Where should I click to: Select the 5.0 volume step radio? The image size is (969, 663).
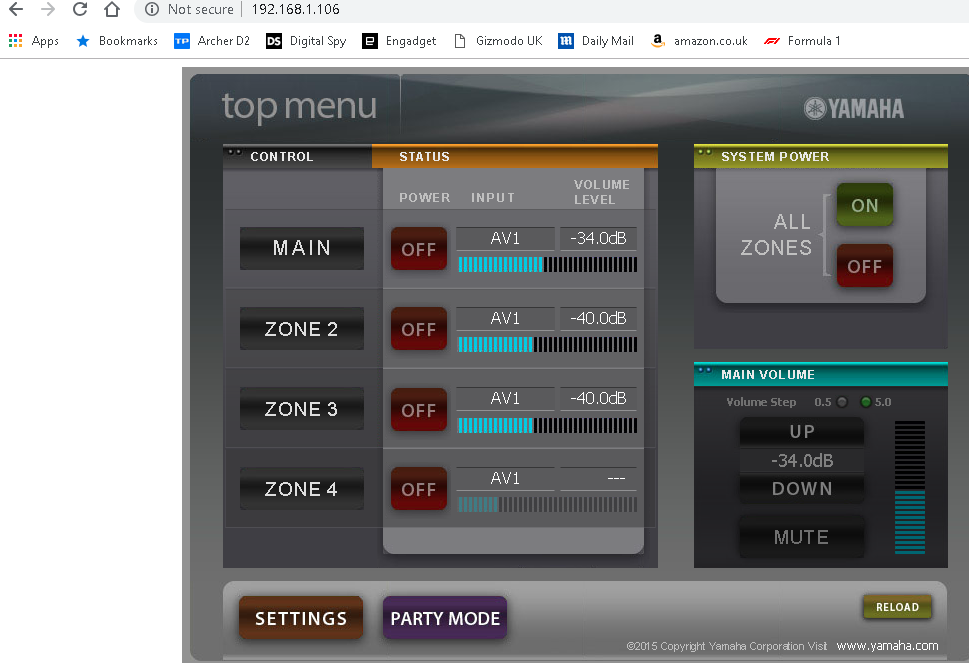(x=866, y=402)
